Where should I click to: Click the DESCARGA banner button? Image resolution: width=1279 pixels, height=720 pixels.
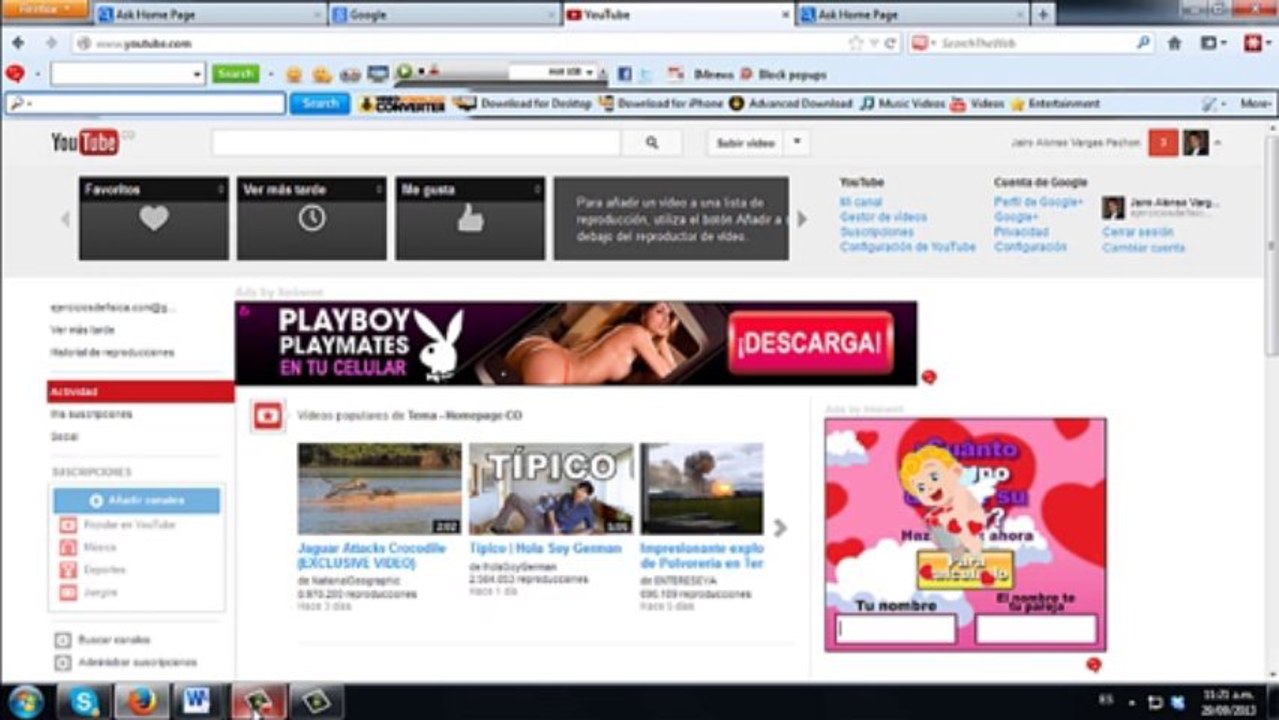pos(811,343)
